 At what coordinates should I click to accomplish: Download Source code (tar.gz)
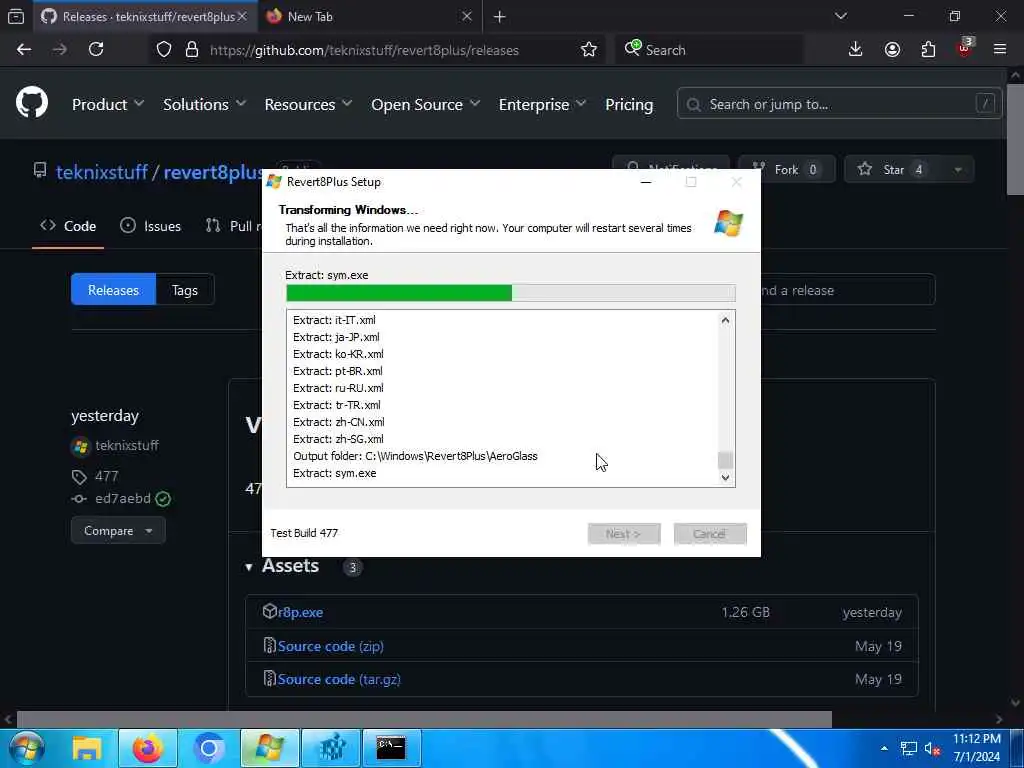pos(339,679)
